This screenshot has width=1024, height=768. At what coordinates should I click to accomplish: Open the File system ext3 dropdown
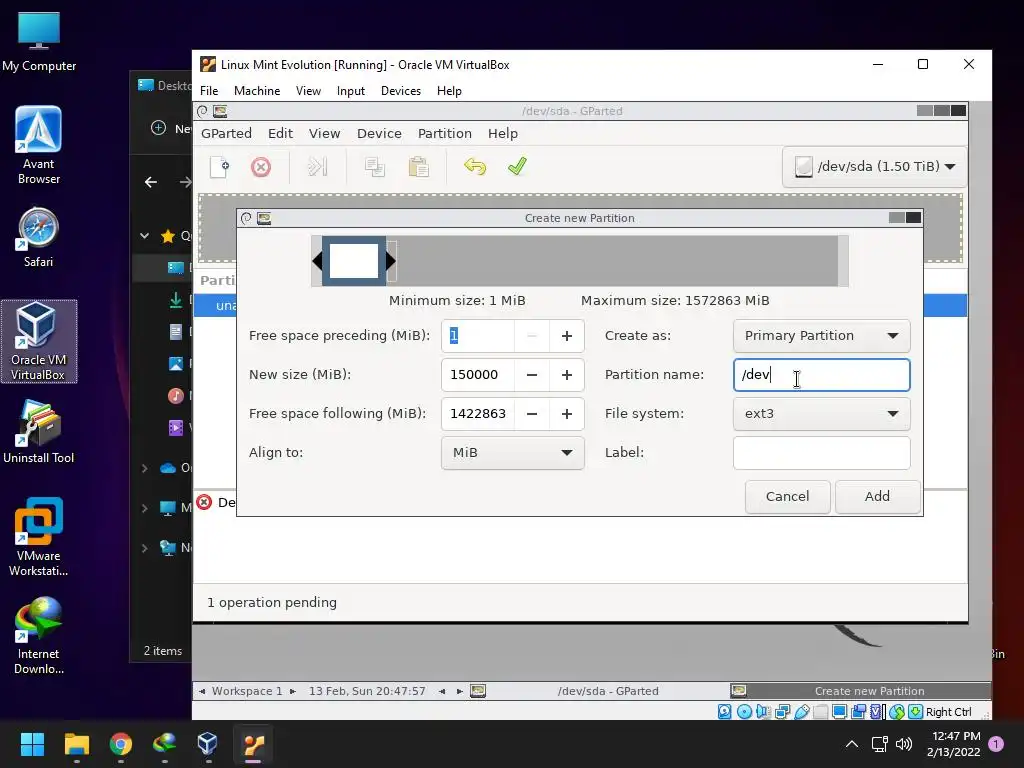[822, 413]
